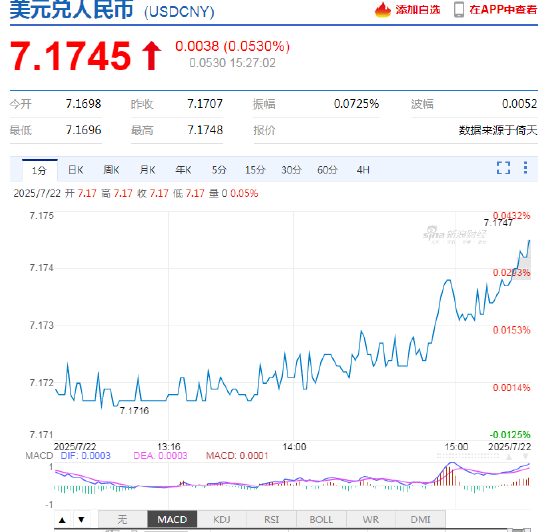Open the chart in fullscreen mode

(503, 168)
